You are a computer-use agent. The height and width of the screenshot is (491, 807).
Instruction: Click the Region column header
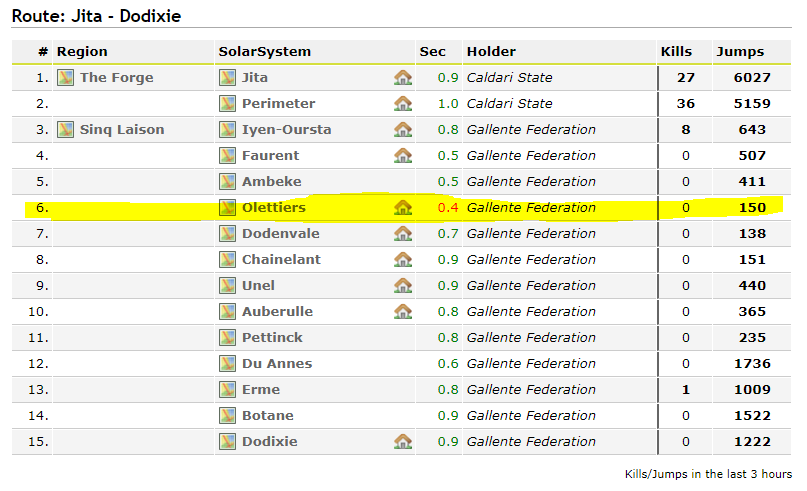[82, 51]
